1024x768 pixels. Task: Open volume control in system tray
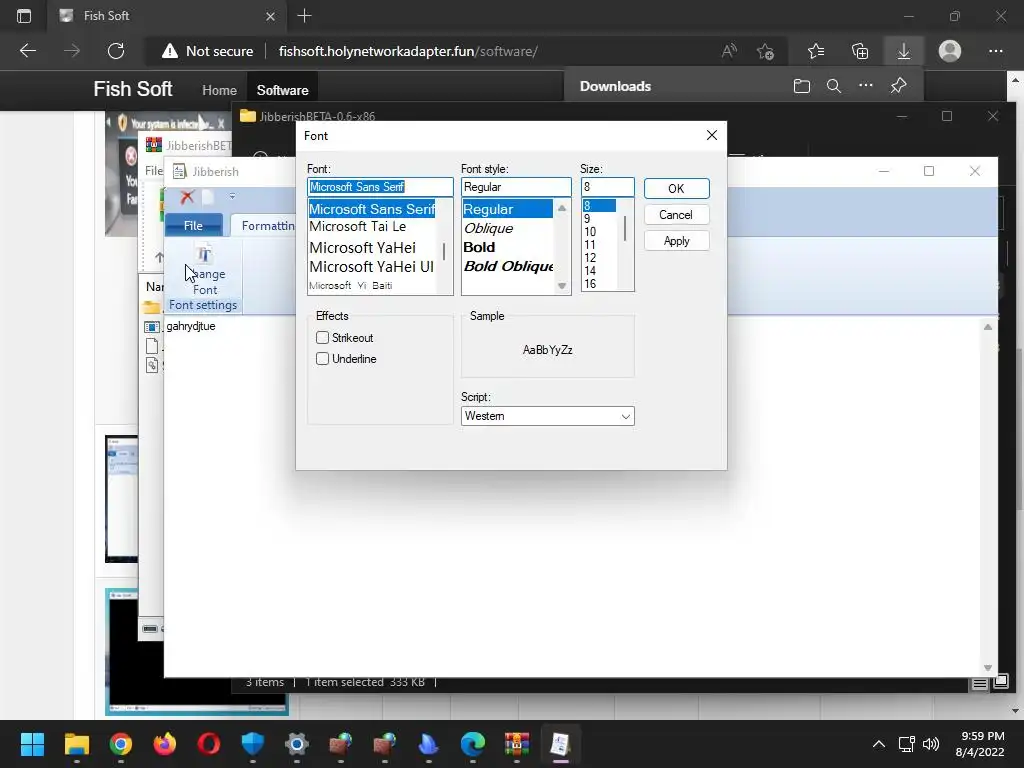[x=931, y=744]
